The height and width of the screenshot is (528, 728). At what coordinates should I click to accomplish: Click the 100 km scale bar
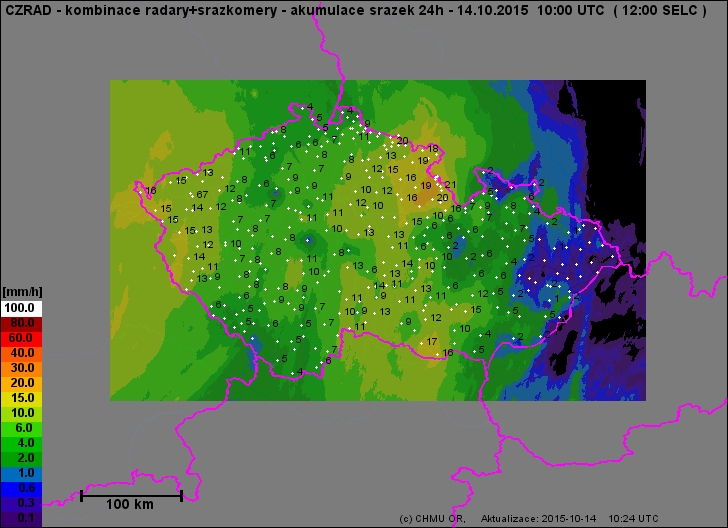pos(131,495)
